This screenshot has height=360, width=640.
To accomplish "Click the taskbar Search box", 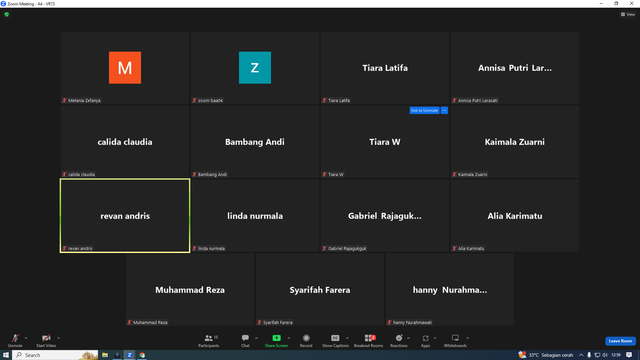I will coord(56,355).
